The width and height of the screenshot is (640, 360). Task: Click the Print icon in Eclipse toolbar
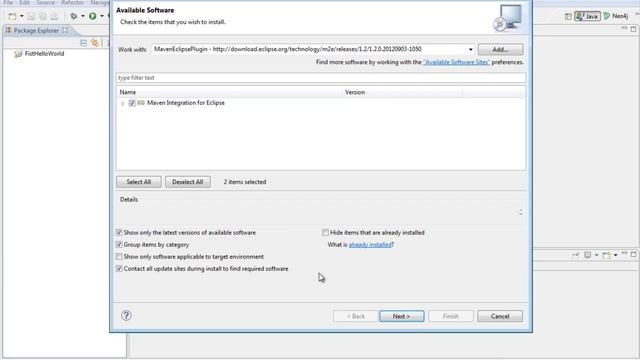coord(54,16)
